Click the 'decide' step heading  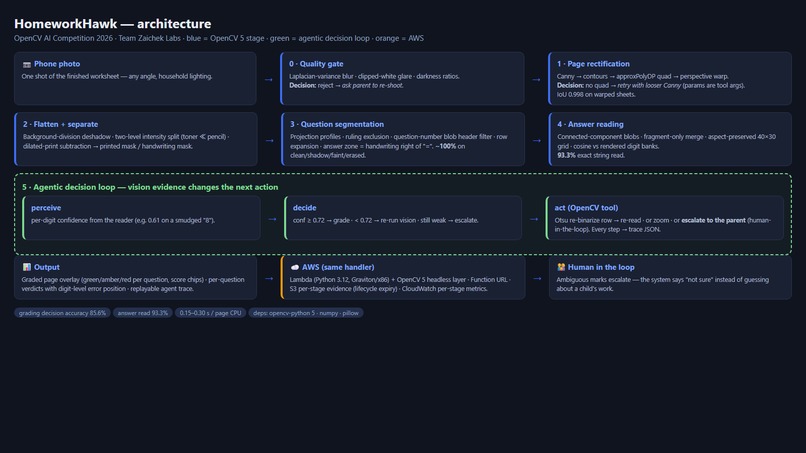tap(304, 208)
